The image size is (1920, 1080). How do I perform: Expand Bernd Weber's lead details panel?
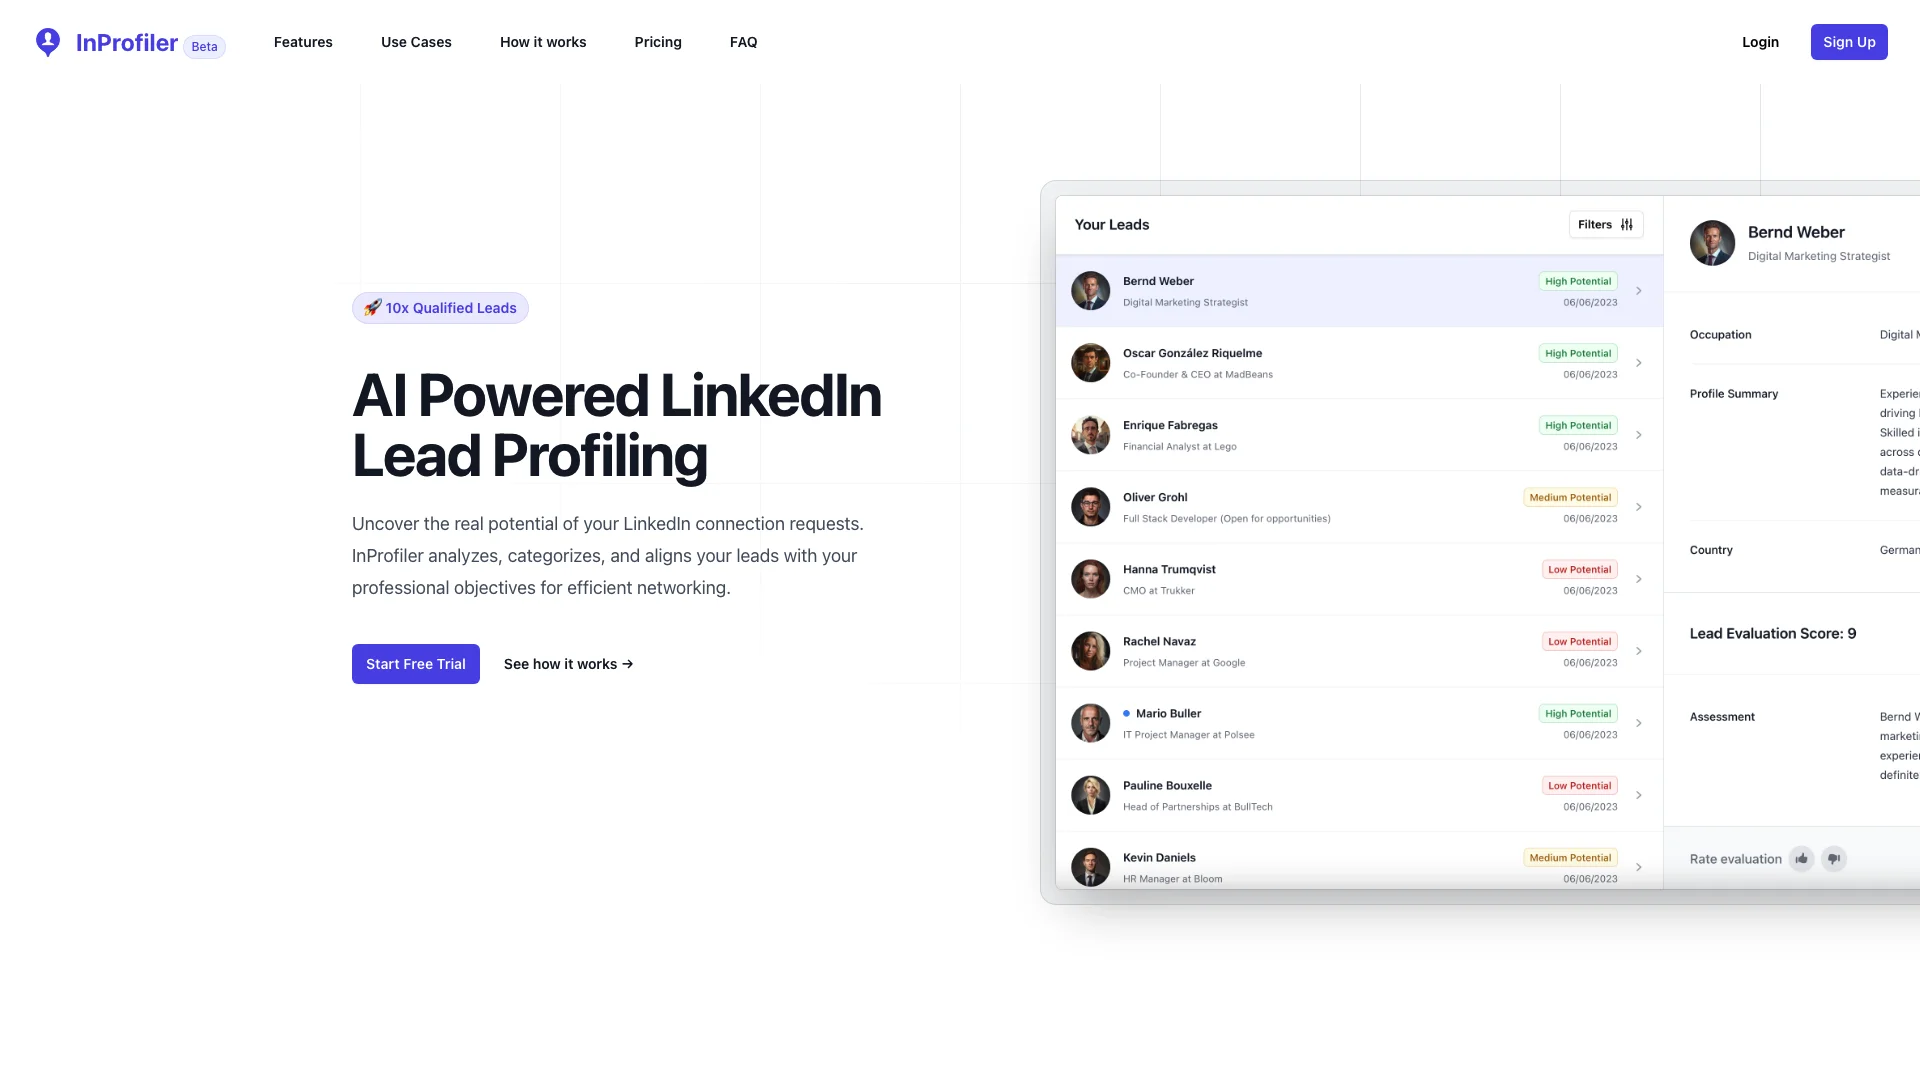(x=1638, y=290)
